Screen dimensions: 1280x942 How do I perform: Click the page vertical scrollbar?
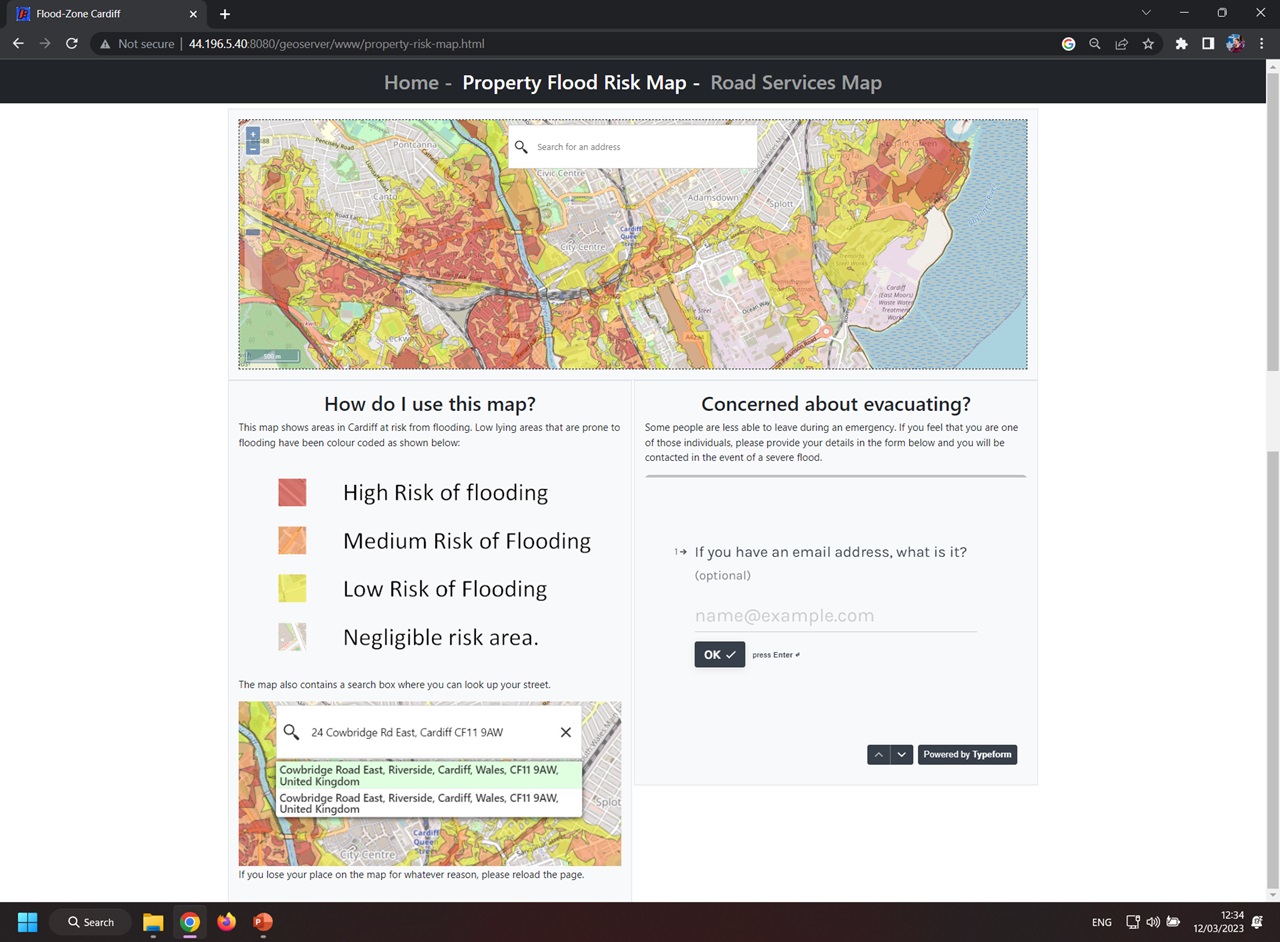(1272, 480)
